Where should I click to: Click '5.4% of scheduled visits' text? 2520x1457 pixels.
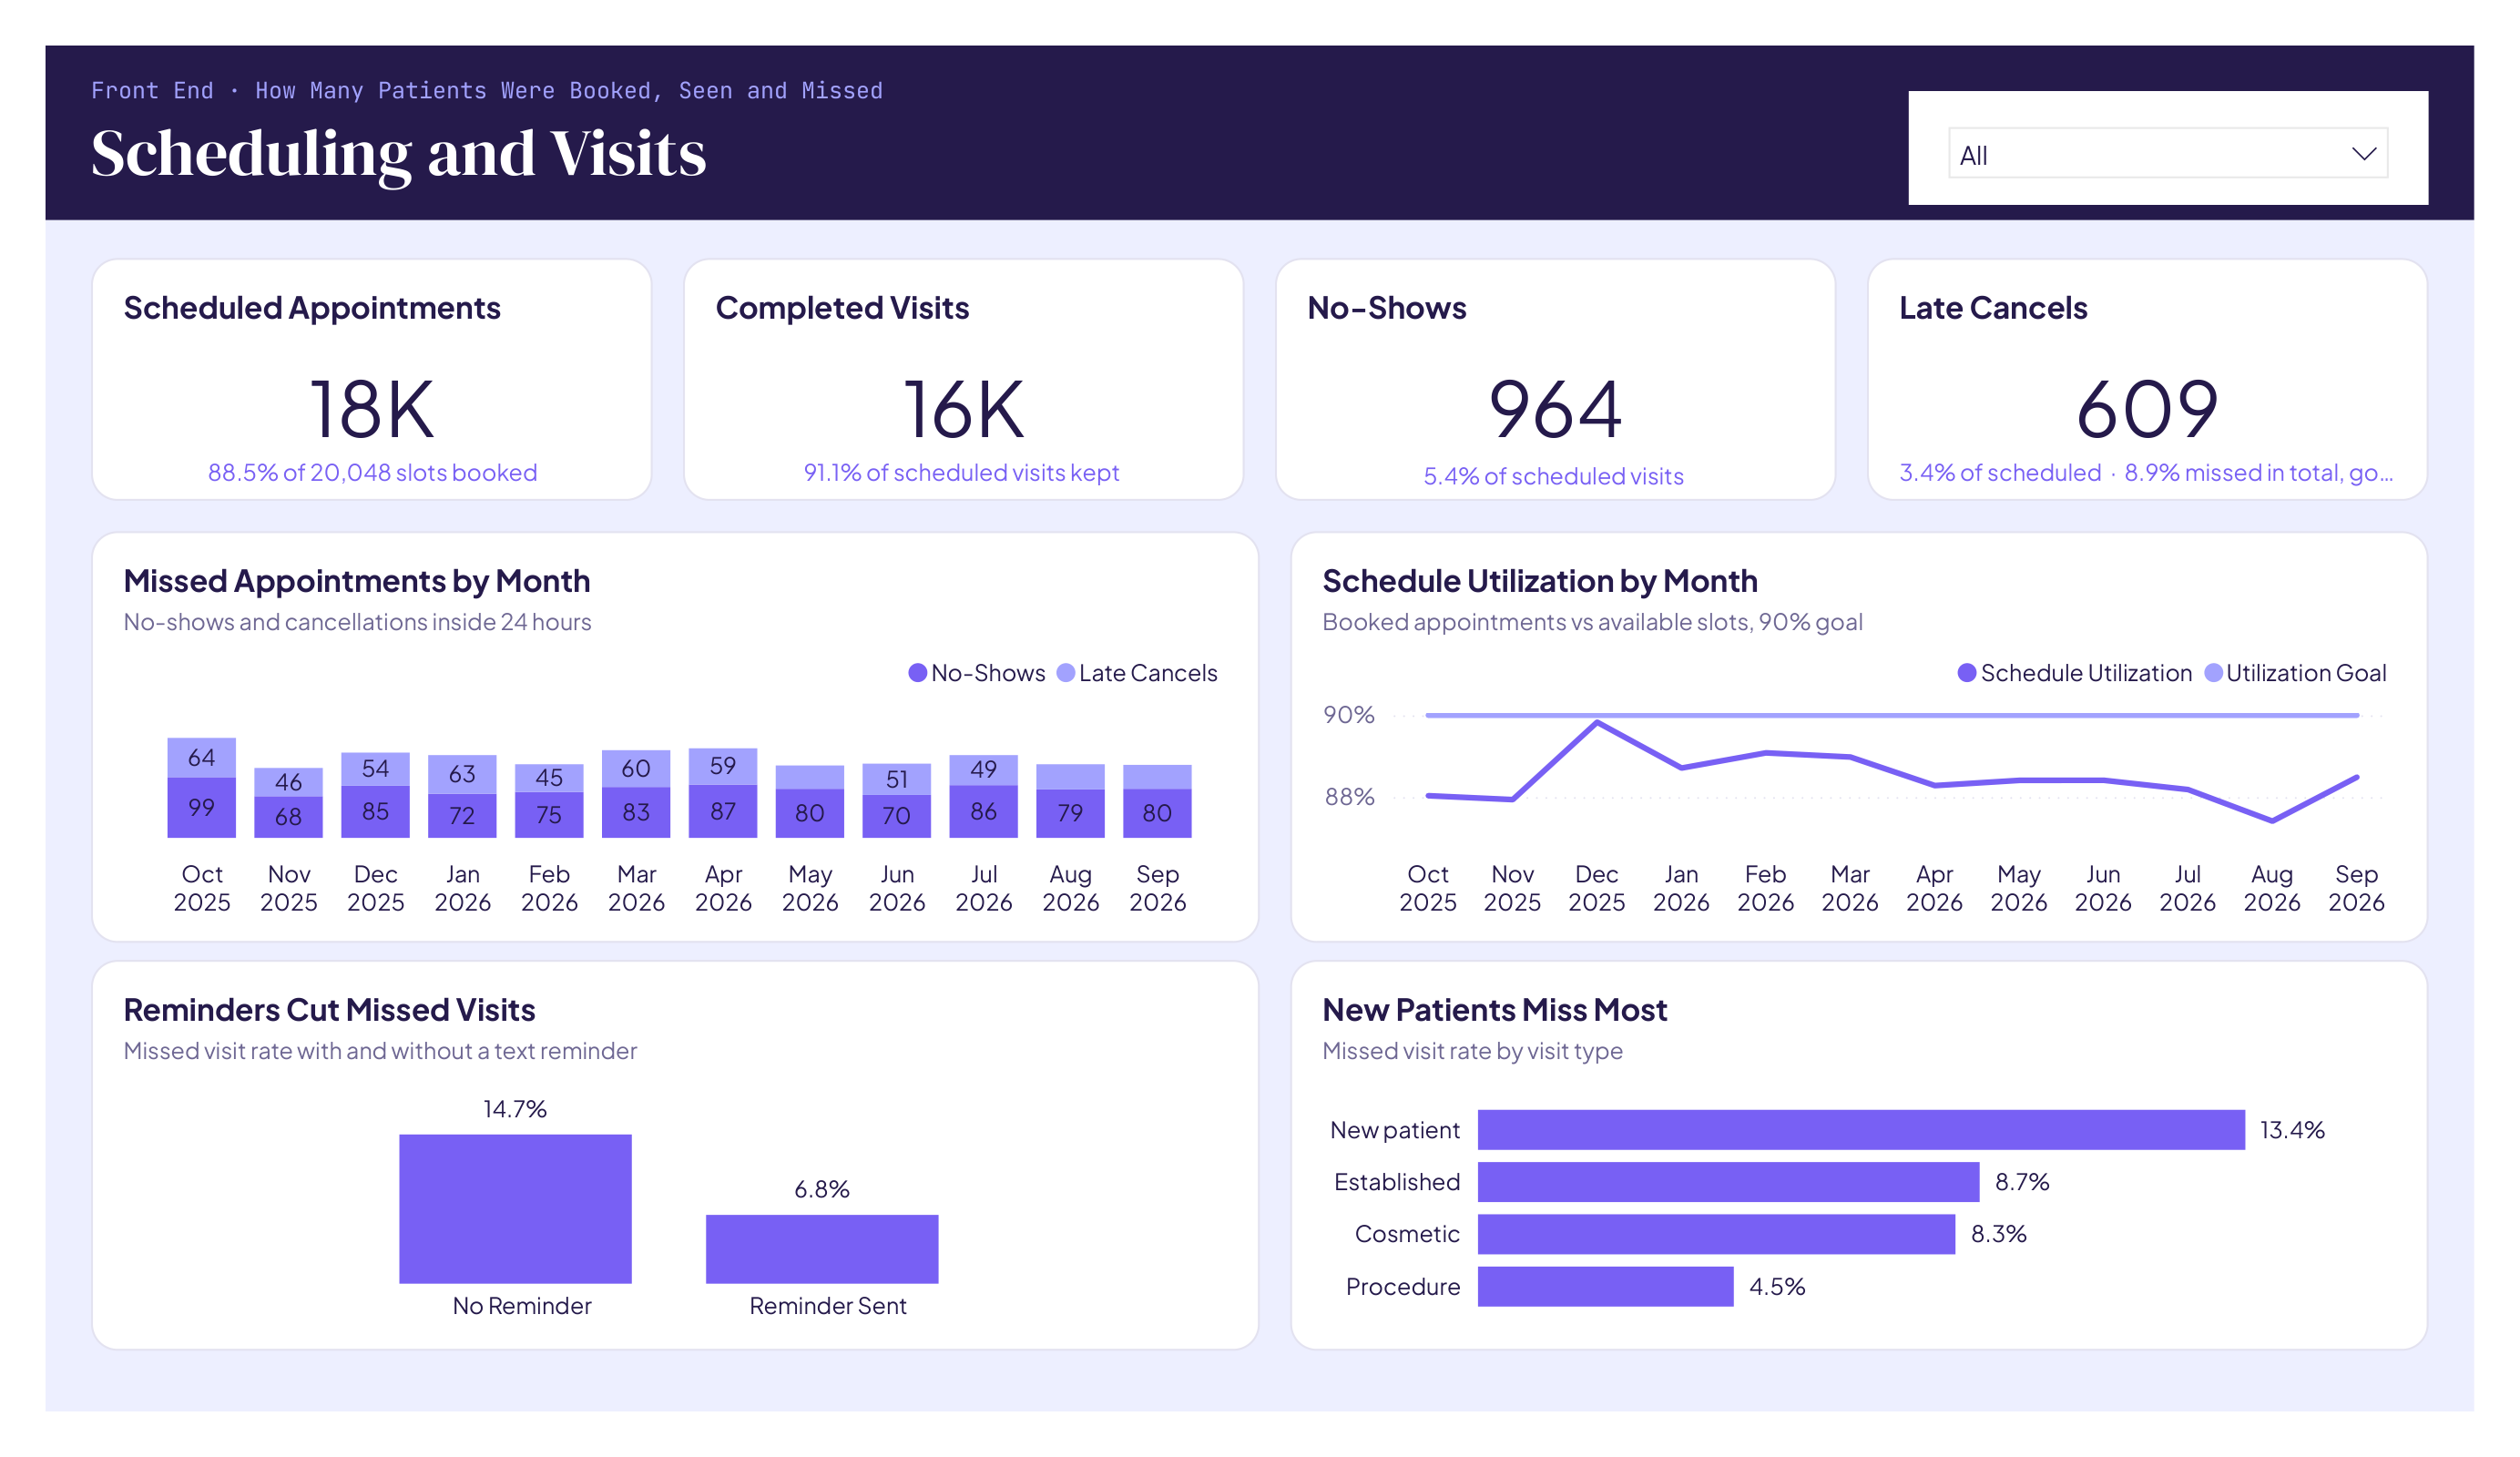pyautogui.click(x=1553, y=476)
